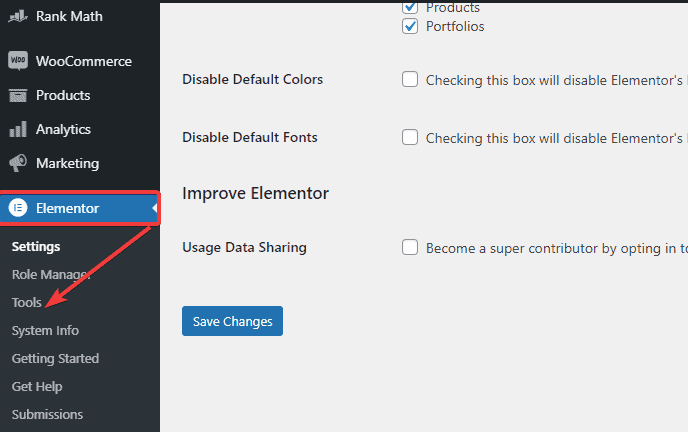Image resolution: width=688 pixels, height=432 pixels.
Task: Check the Usage Data Sharing box
Action: point(410,247)
